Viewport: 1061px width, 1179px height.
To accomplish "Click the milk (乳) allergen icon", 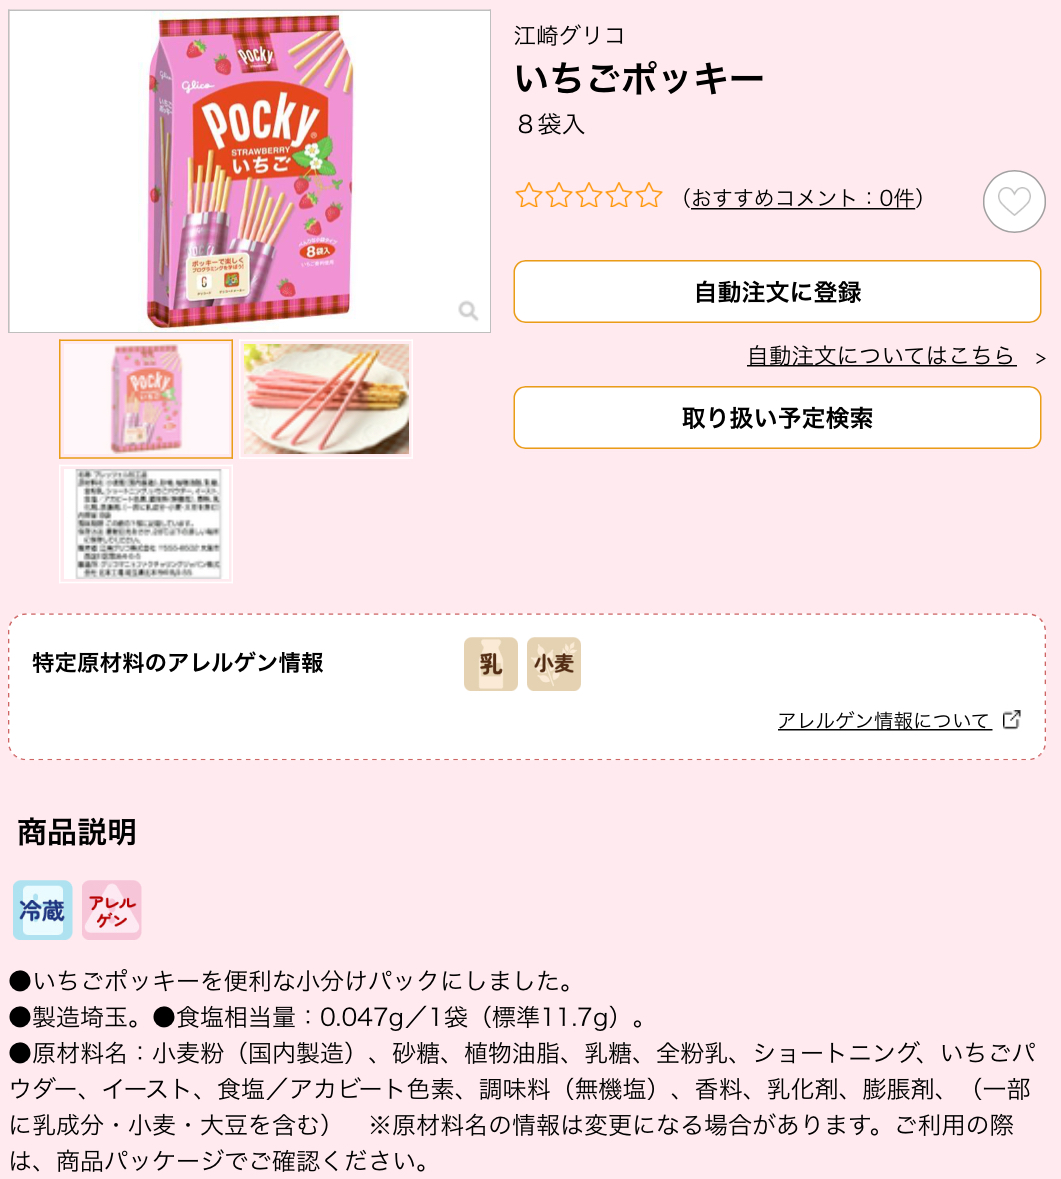I will 490,664.
